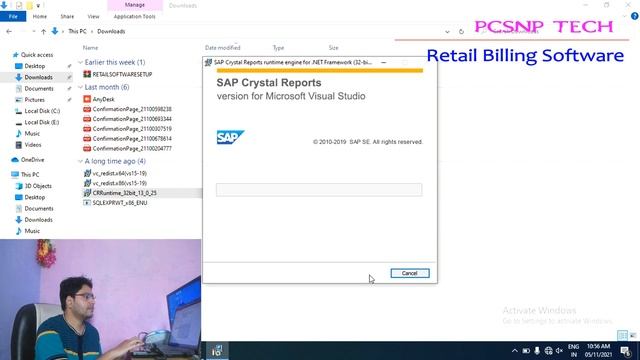The width and height of the screenshot is (640, 360).
Task: Open Documents under Quick access
Action: pos(39,89)
